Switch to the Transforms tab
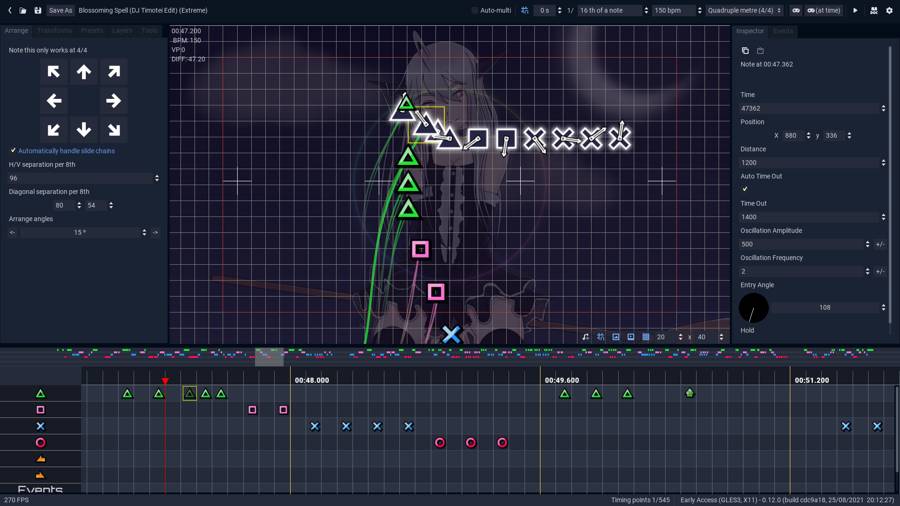 (55, 31)
